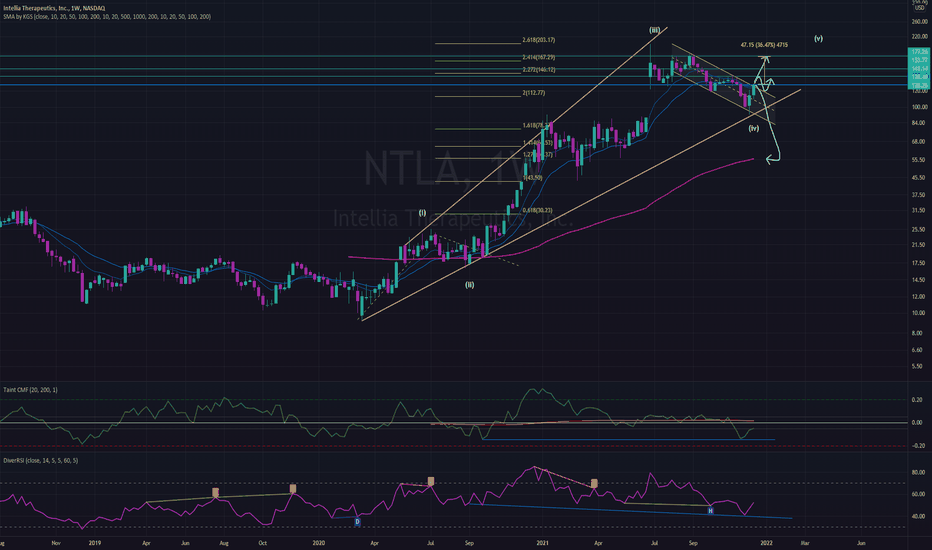932x550 pixels.
Task: Click the Nov label on time axis
Action: point(56,543)
